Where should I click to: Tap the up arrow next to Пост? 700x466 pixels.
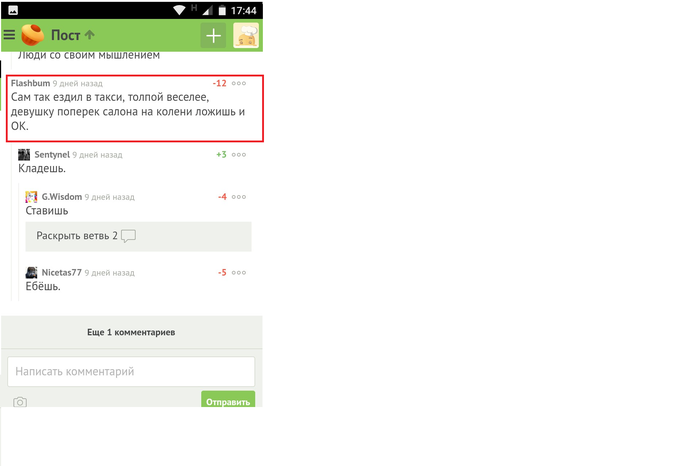(90, 35)
